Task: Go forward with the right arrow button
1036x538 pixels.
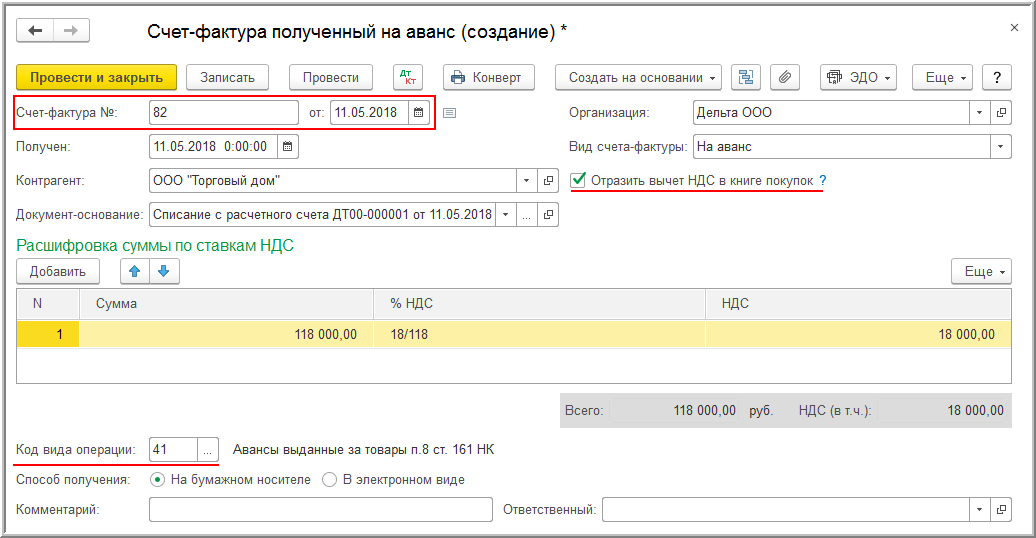Action: (x=71, y=30)
